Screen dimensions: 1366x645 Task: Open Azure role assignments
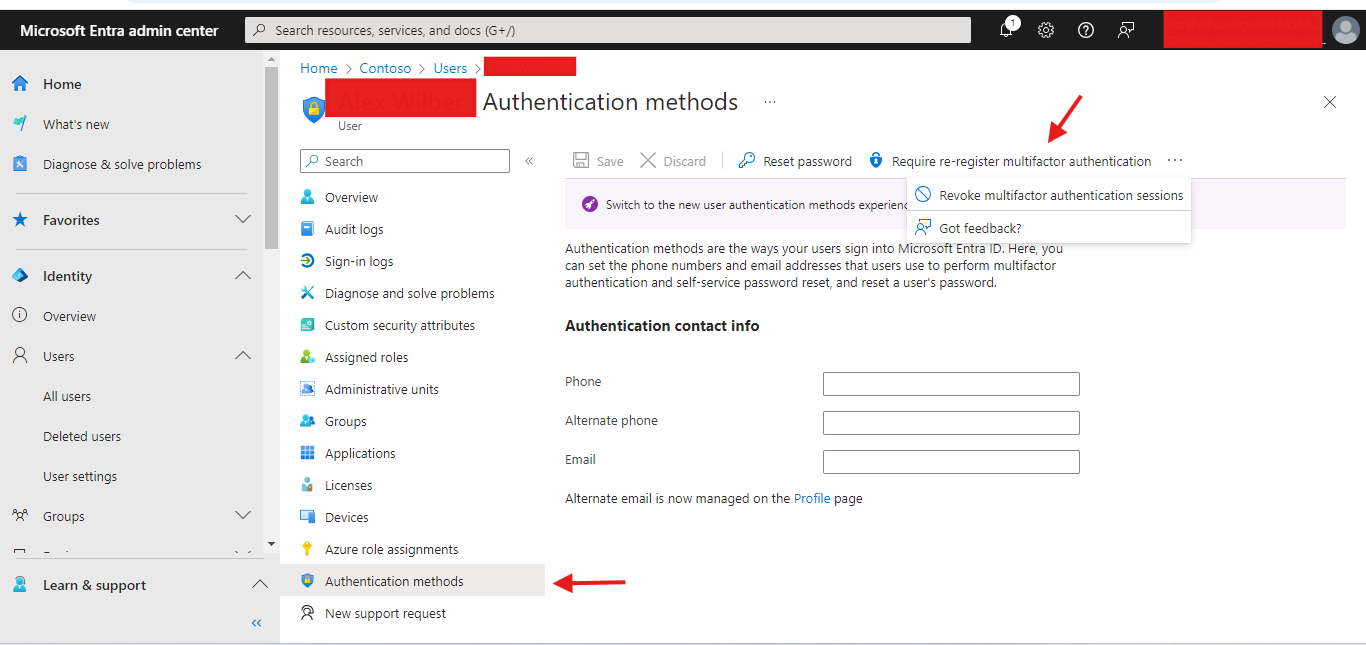click(390, 548)
